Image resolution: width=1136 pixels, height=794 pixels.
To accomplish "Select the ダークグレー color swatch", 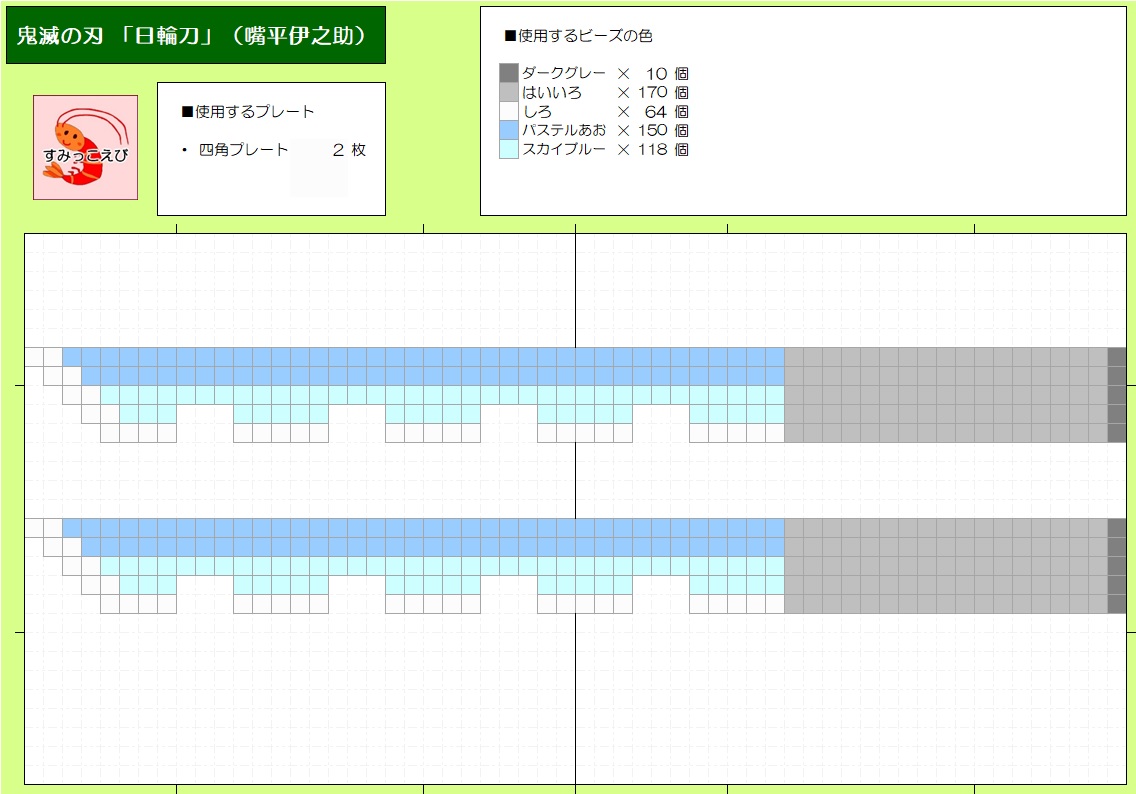I will point(509,73).
